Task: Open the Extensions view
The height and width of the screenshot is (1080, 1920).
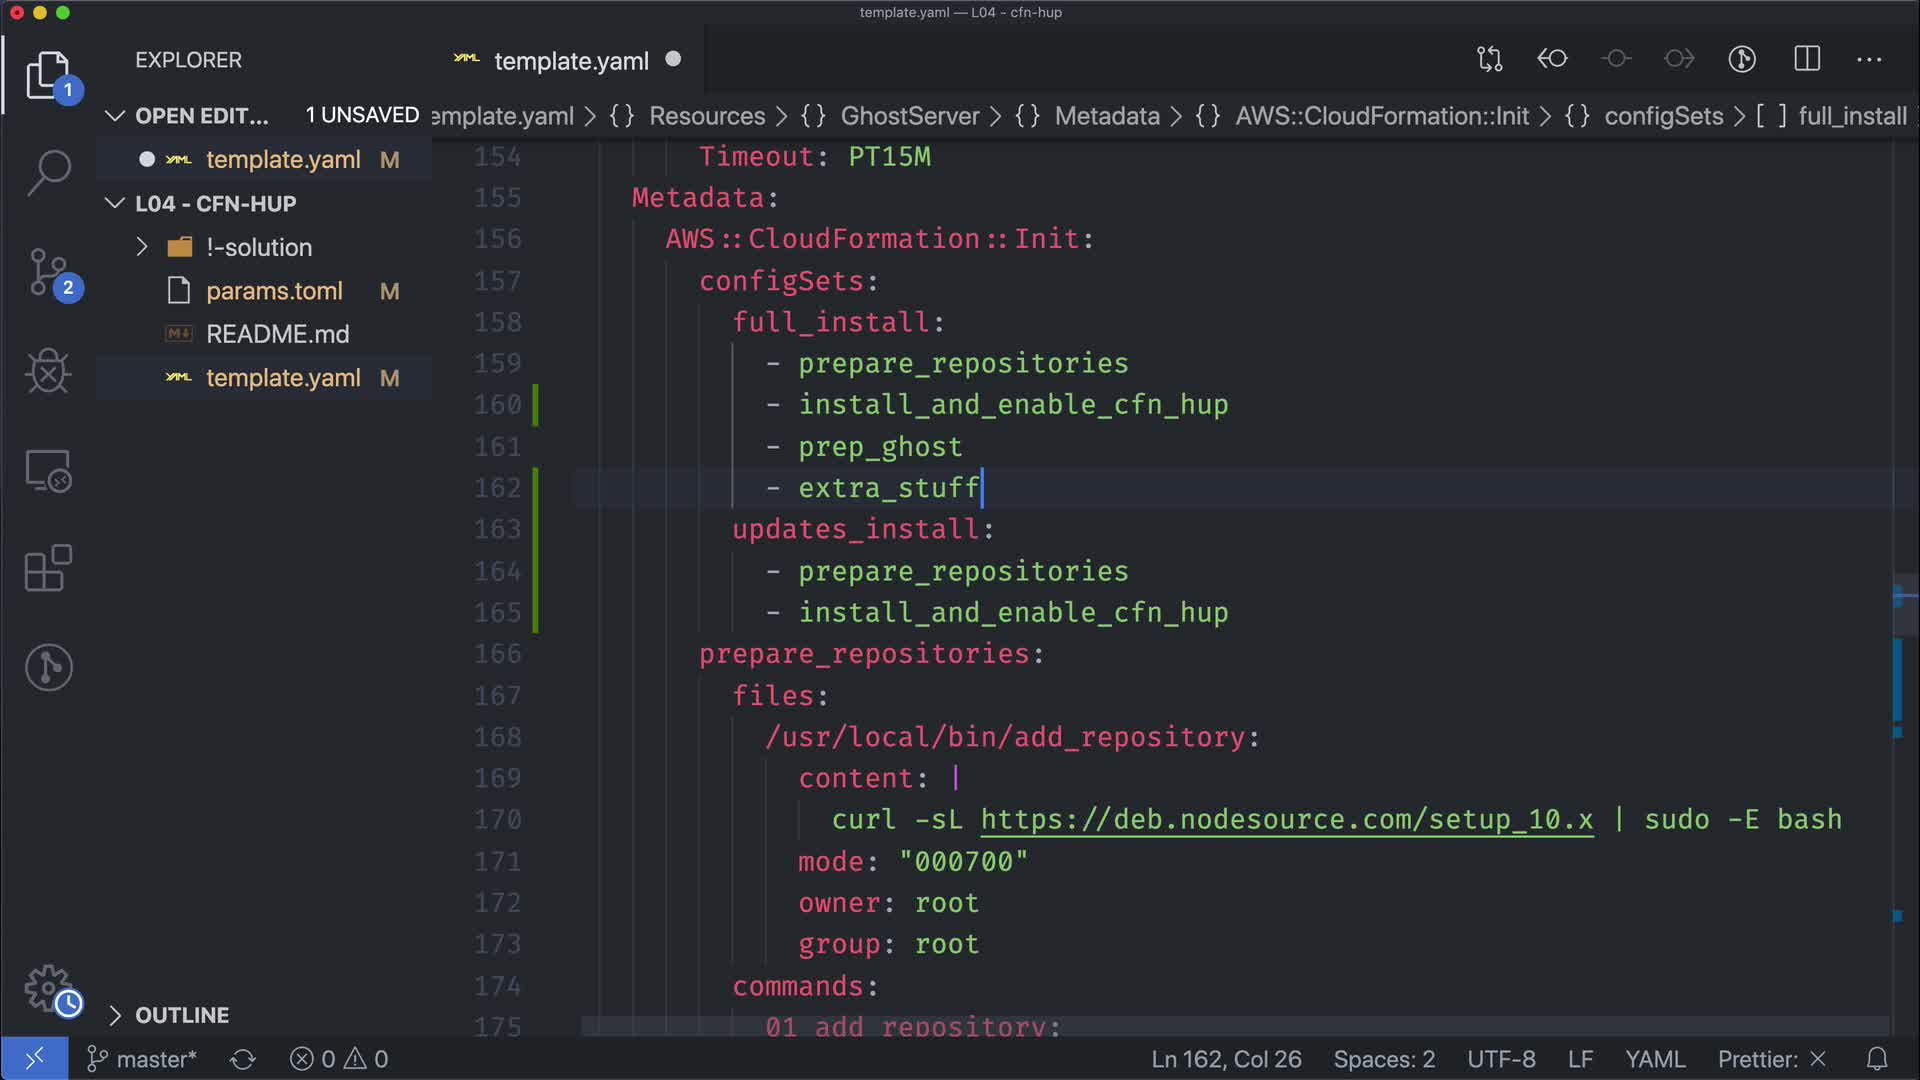Action: pos(48,569)
